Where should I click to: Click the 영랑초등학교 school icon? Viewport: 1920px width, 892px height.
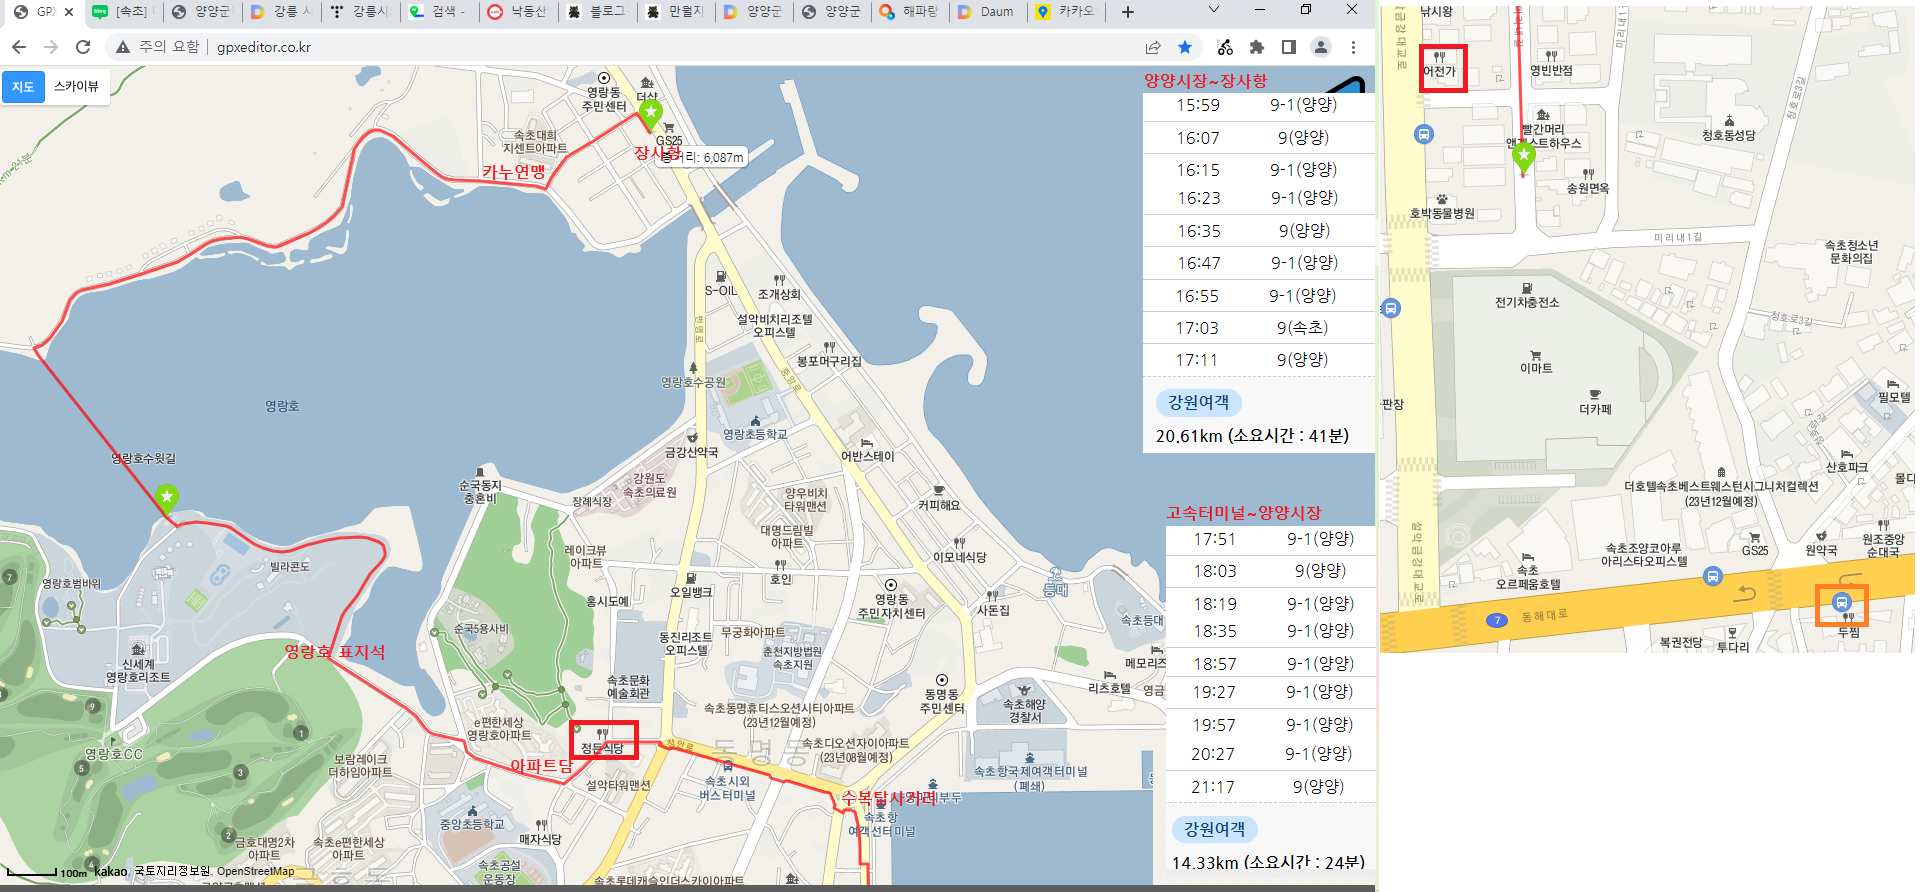tap(755, 421)
